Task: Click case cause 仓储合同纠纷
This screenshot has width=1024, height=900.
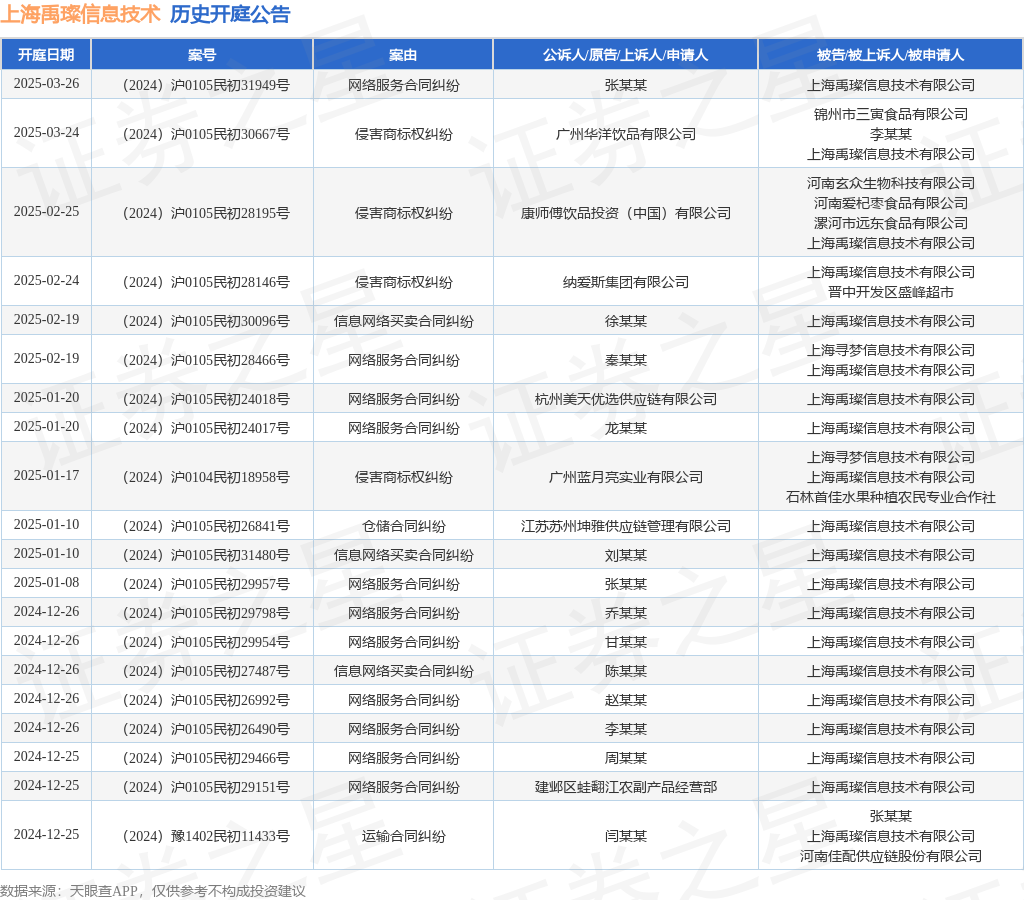Action: coord(404,526)
